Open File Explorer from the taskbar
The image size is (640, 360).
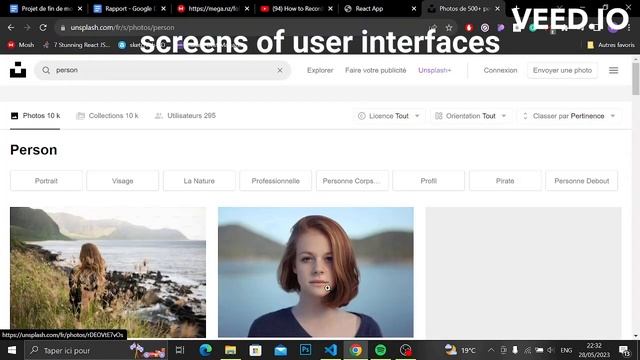pyautogui.click(x=231, y=350)
